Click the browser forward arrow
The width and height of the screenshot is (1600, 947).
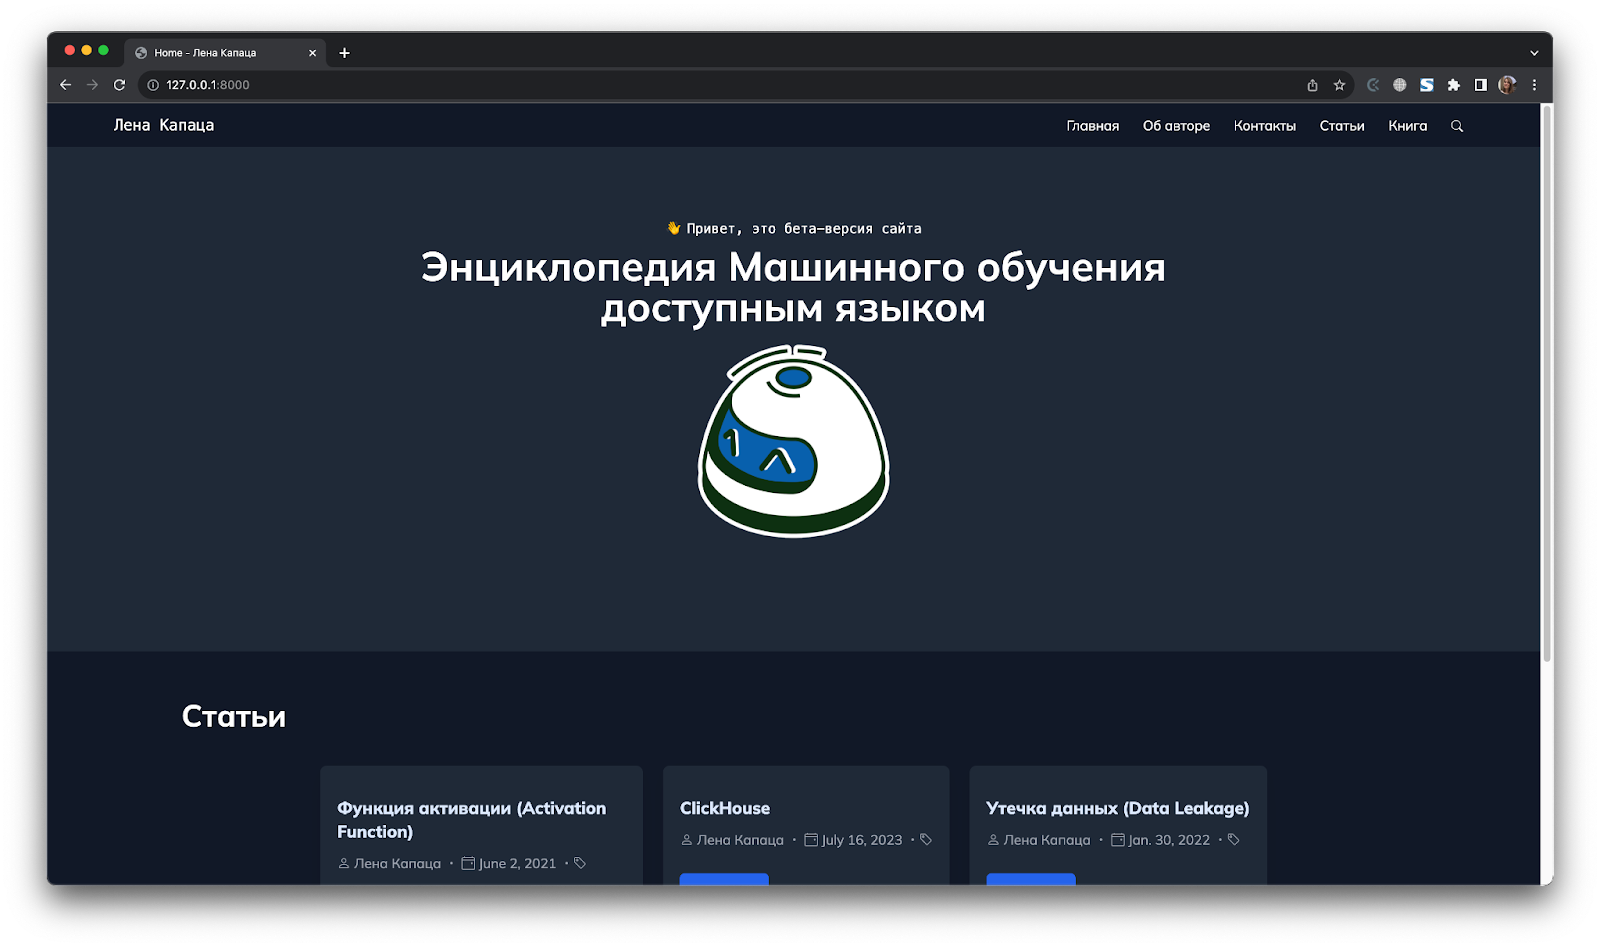(x=92, y=85)
